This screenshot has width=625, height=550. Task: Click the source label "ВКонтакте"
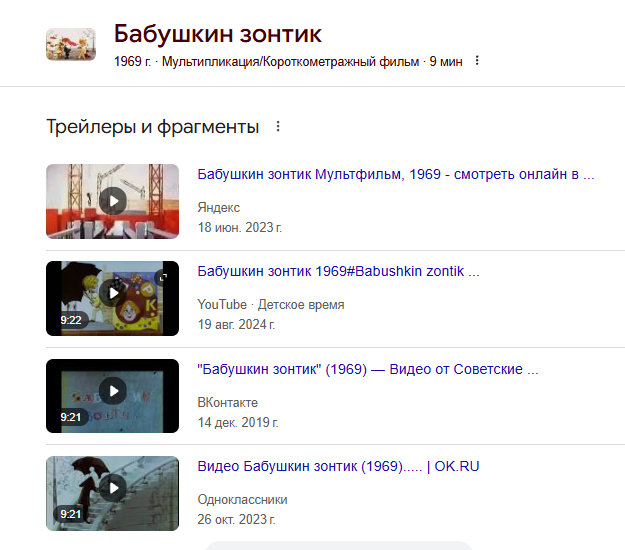coord(228,403)
